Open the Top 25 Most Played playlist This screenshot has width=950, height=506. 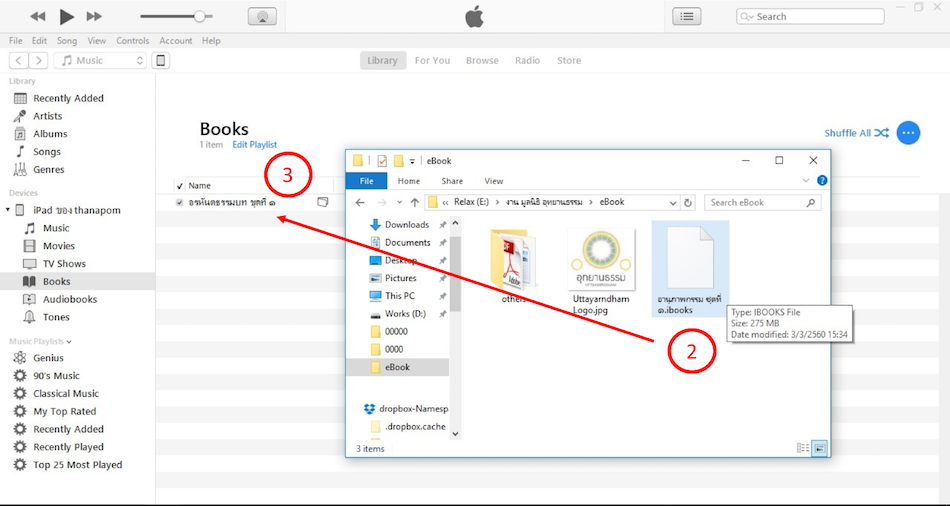78,465
